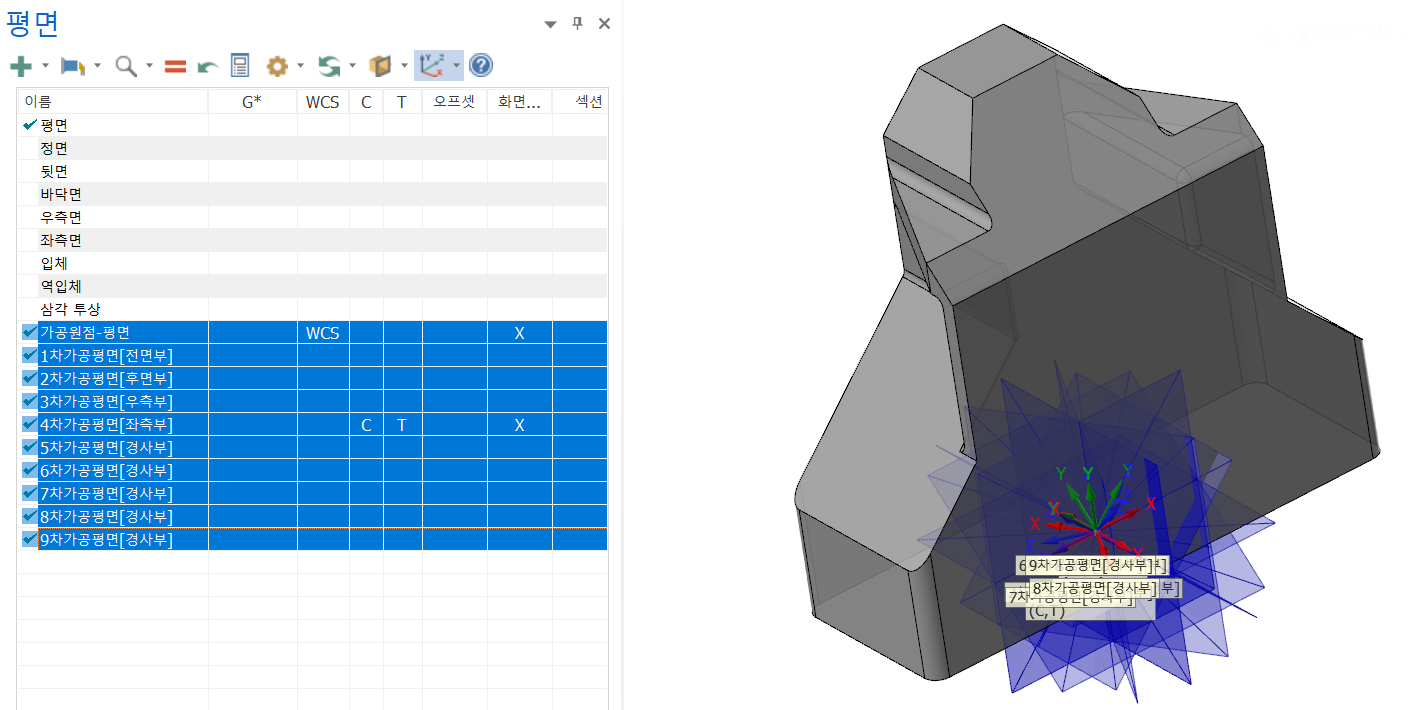
Task: Toggle the checkmark of 8차가공평면[경사부] row
Action: [x=29, y=517]
